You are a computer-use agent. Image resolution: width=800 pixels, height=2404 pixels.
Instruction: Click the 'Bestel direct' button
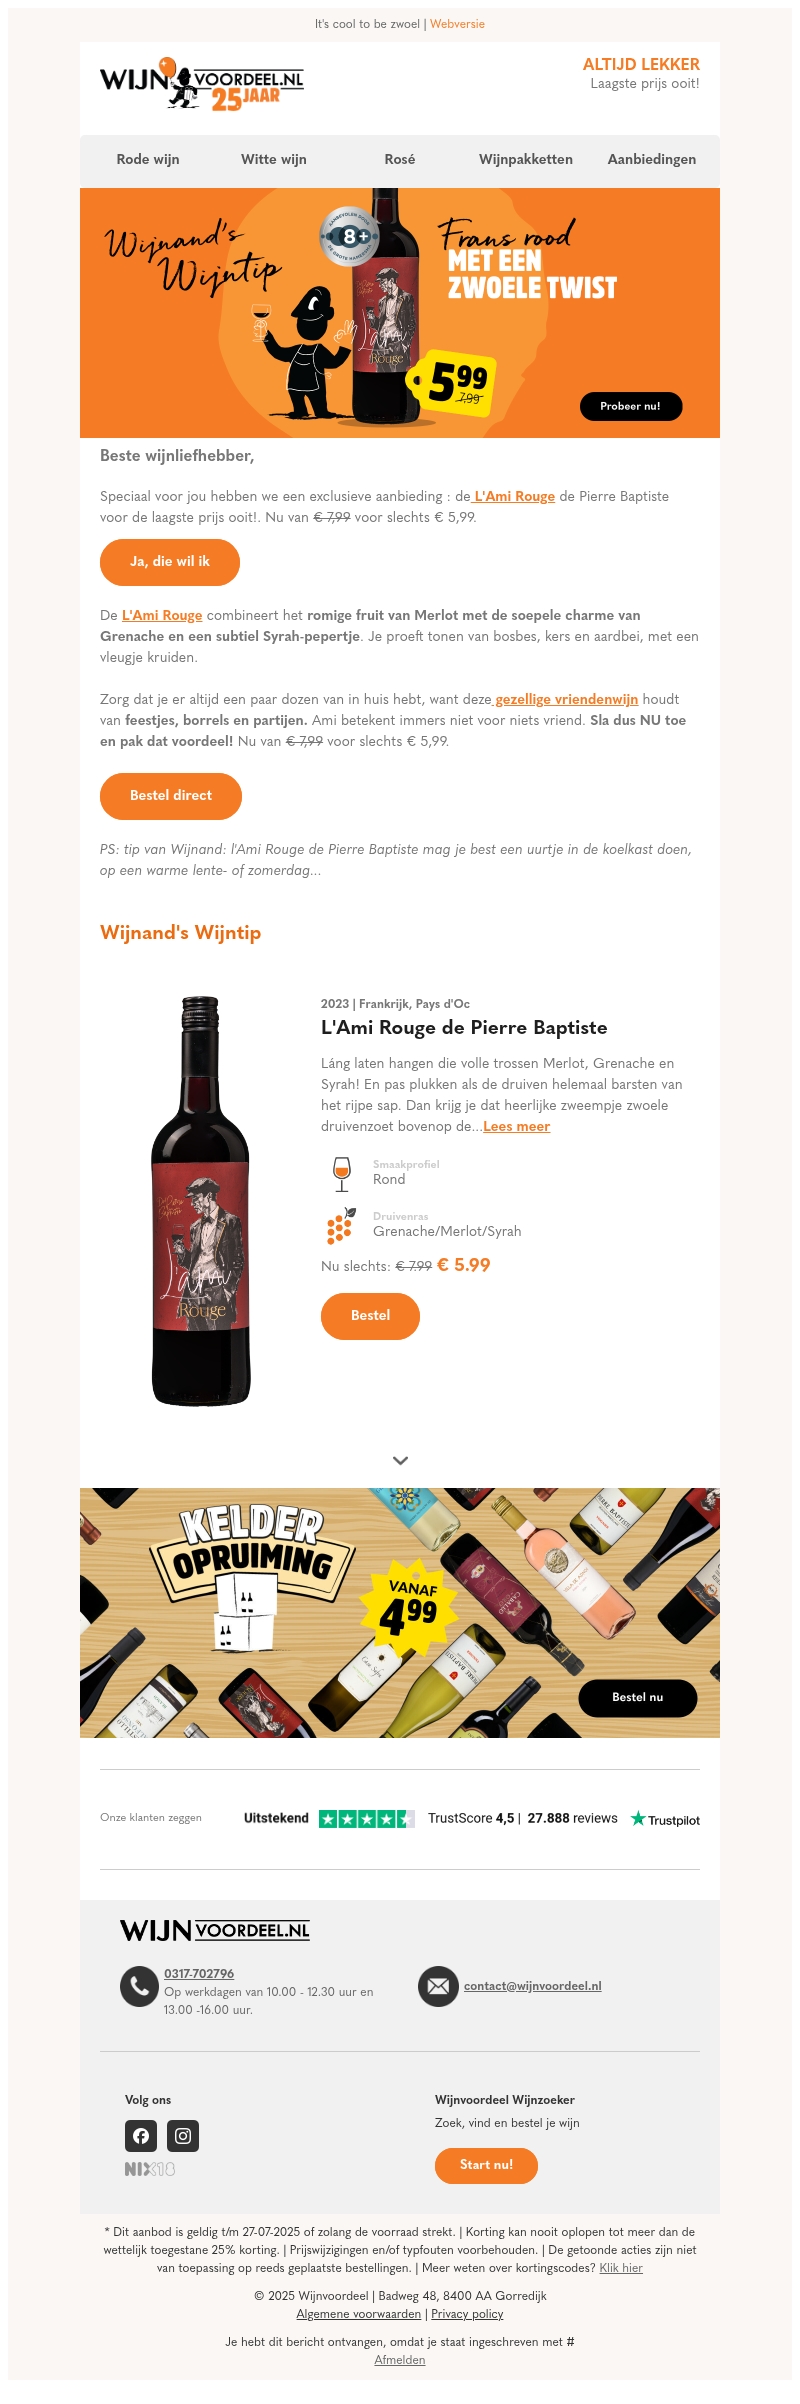pos(171,796)
